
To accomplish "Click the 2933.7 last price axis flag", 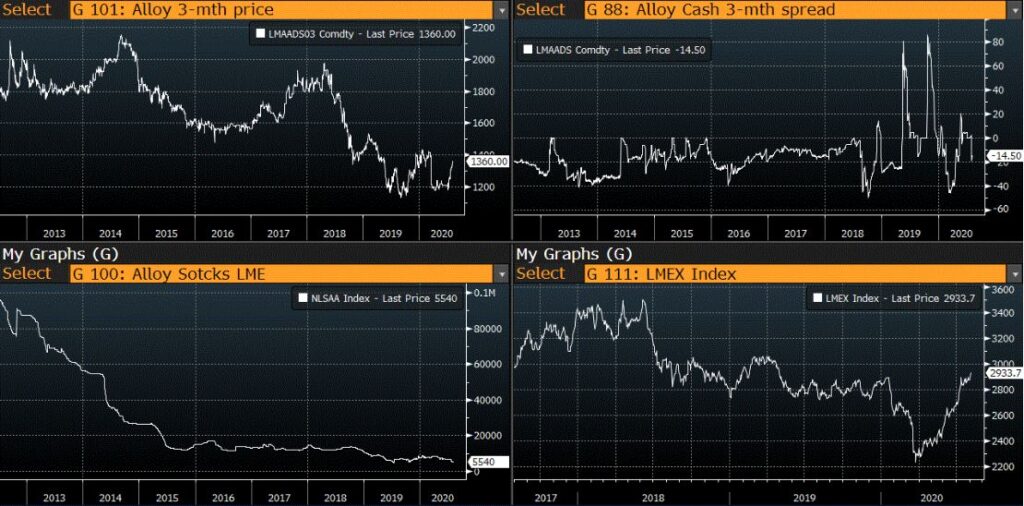I will point(1003,372).
